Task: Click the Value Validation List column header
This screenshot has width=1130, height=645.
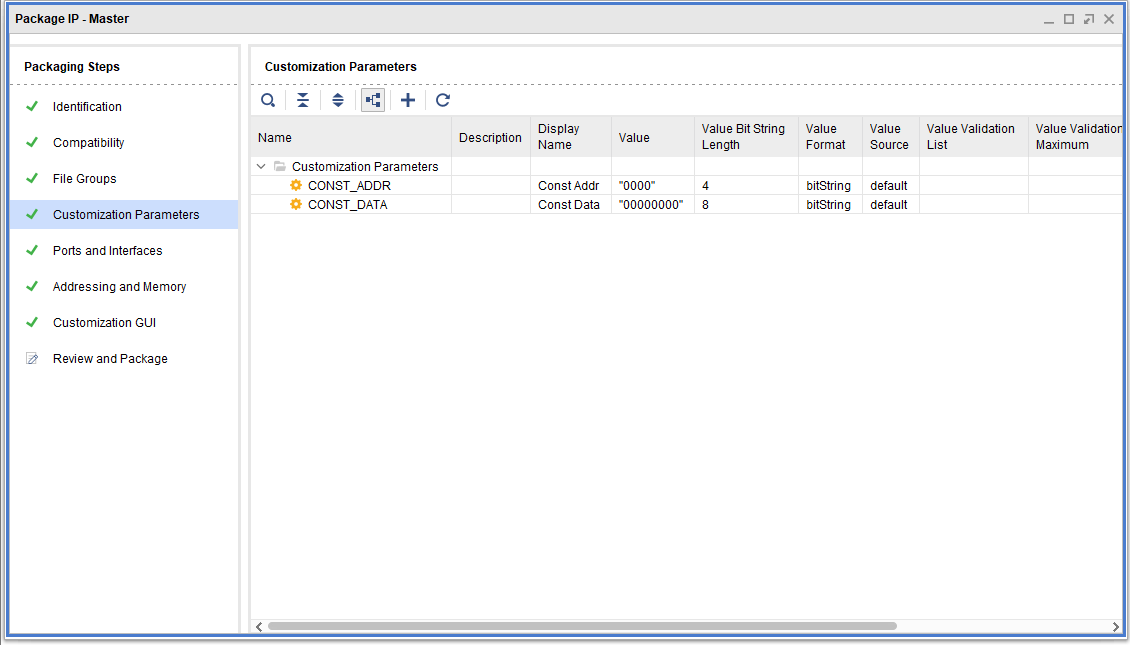Action: click(x=974, y=137)
